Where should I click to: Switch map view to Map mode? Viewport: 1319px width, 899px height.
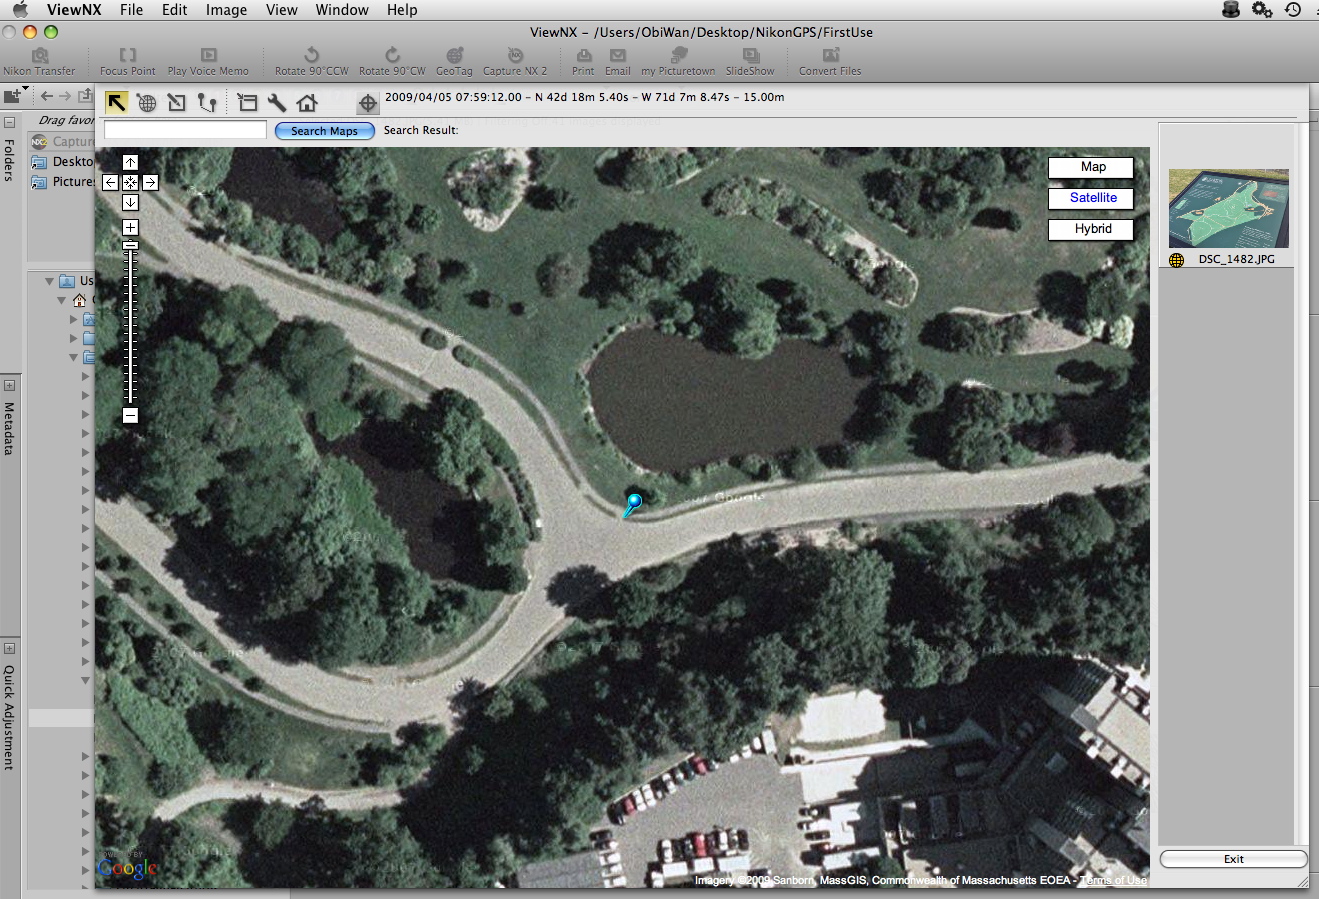click(1091, 168)
